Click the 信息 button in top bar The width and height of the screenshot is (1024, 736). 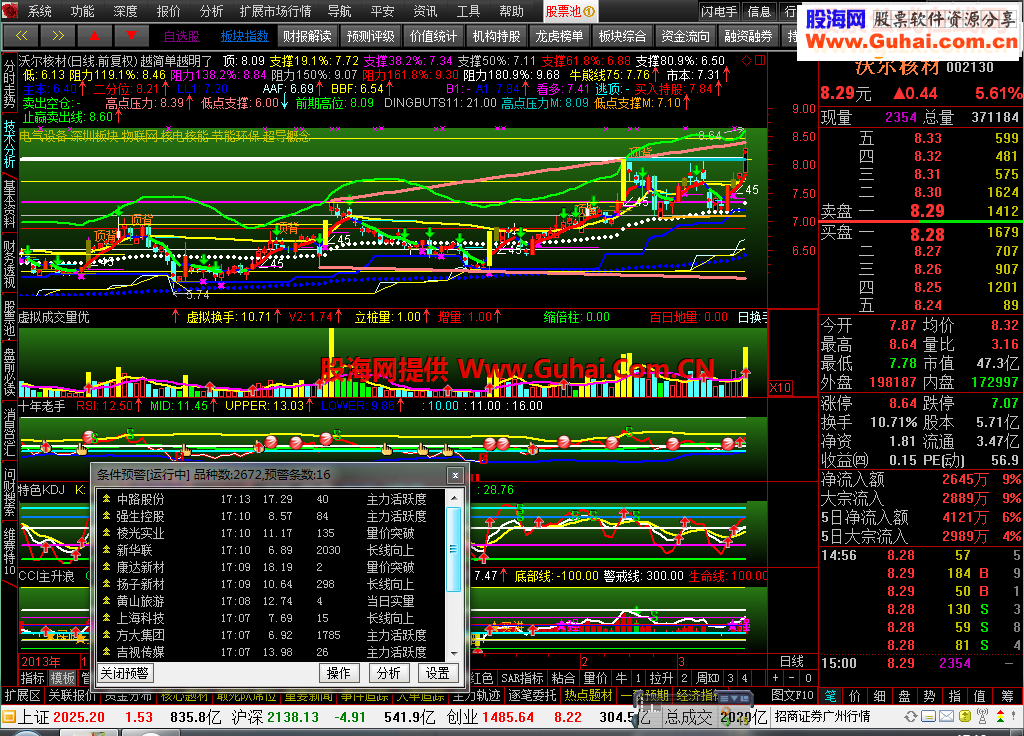pos(759,11)
